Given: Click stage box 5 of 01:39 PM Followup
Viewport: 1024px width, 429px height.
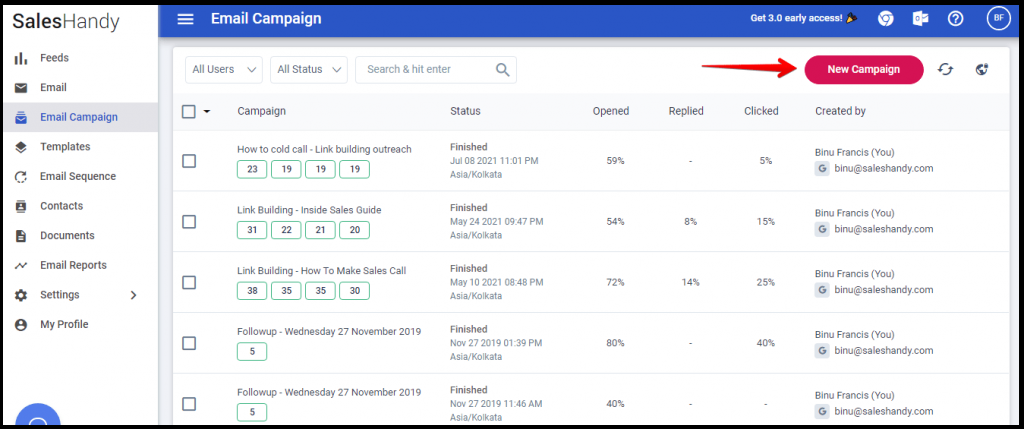Looking at the screenshot, I should point(252,351).
